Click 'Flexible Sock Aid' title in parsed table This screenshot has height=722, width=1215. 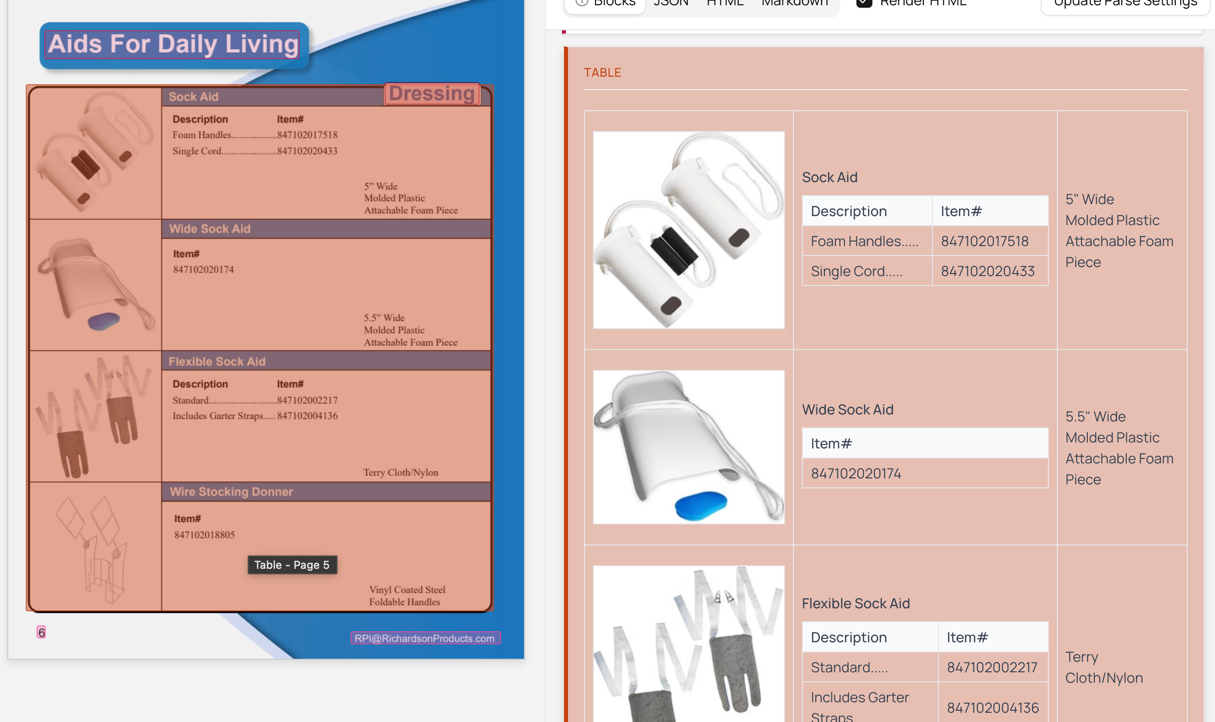coord(856,603)
